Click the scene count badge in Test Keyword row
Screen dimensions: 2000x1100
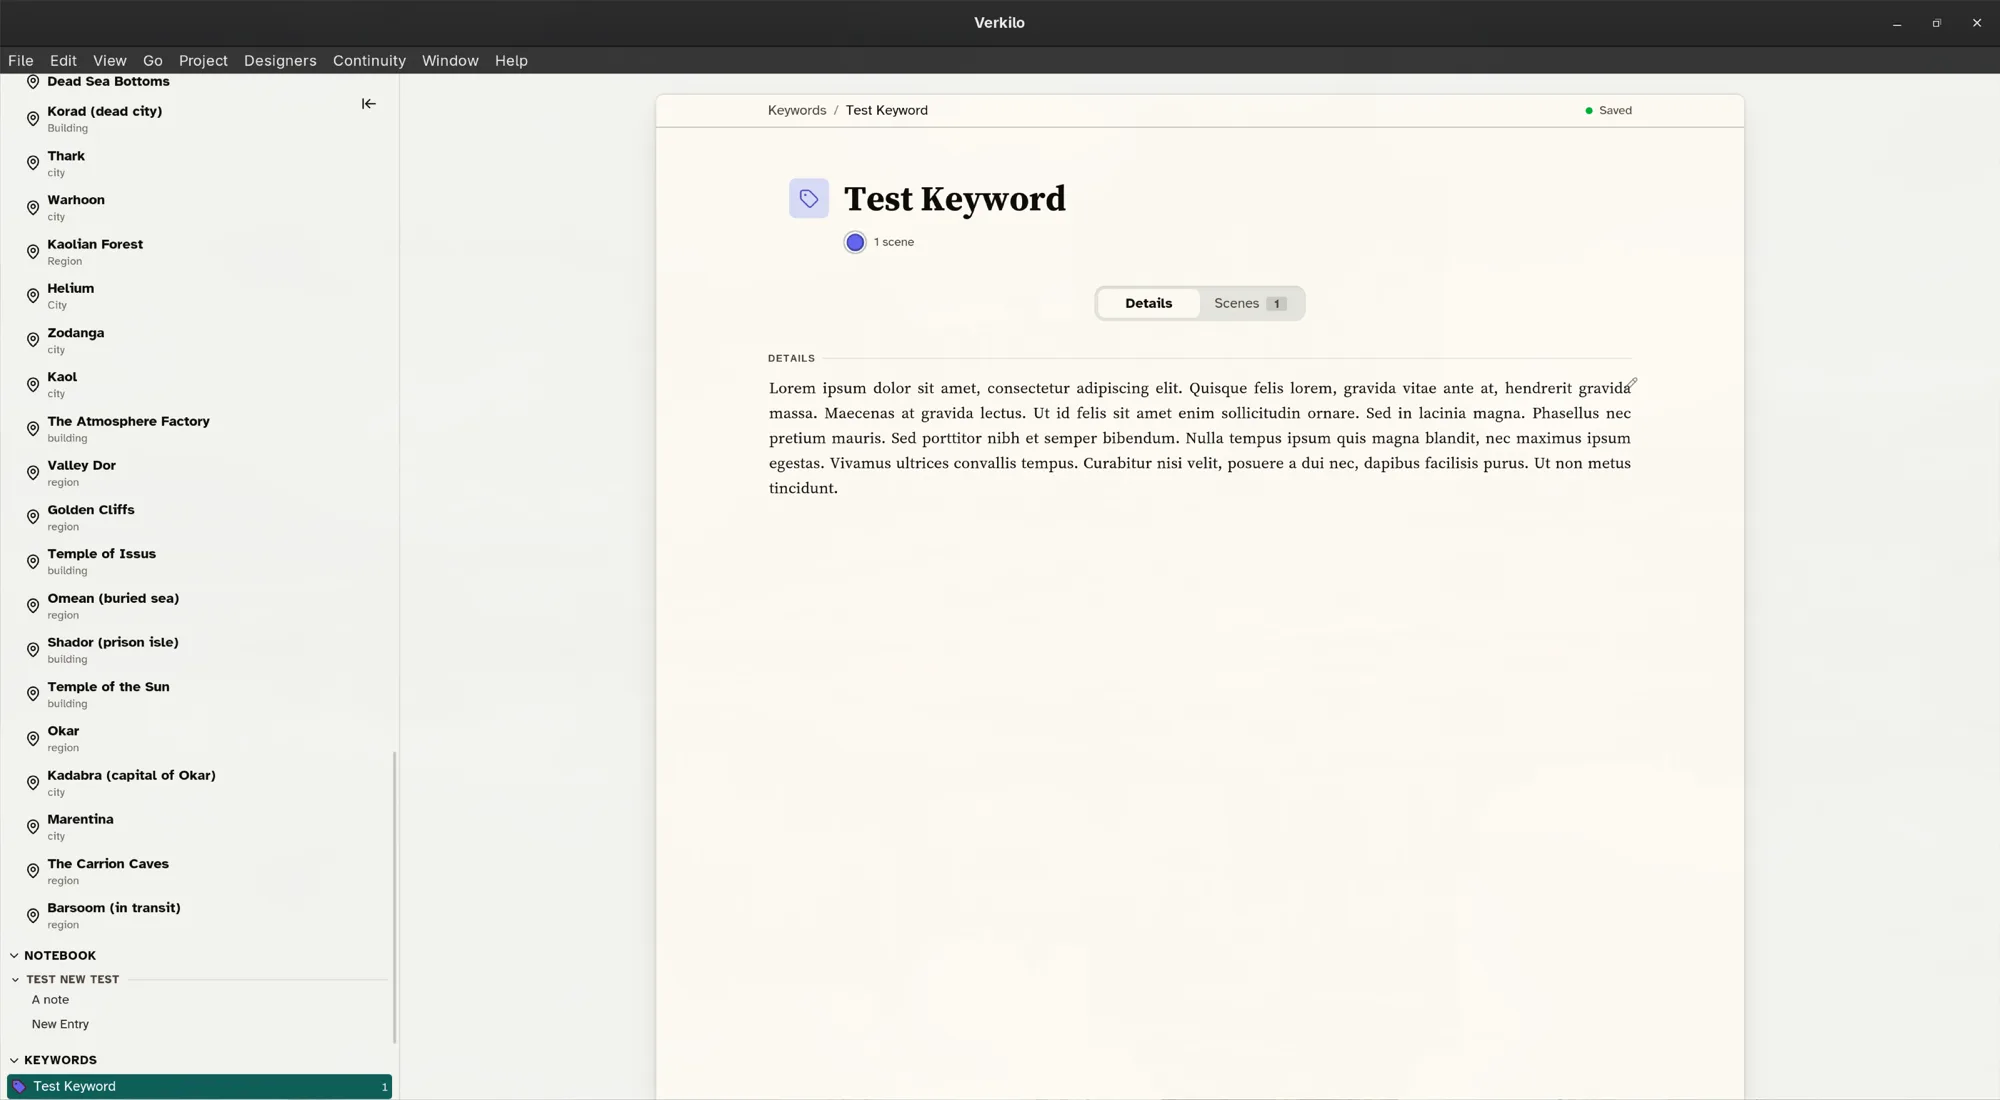click(384, 1087)
